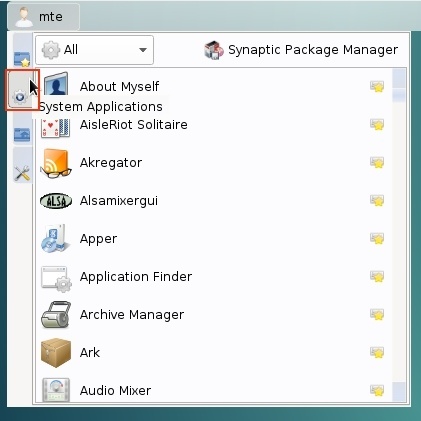Launch AisleRiot Solitaire
This screenshot has width=421, height=421.
pyautogui.click(x=213, y=124)
